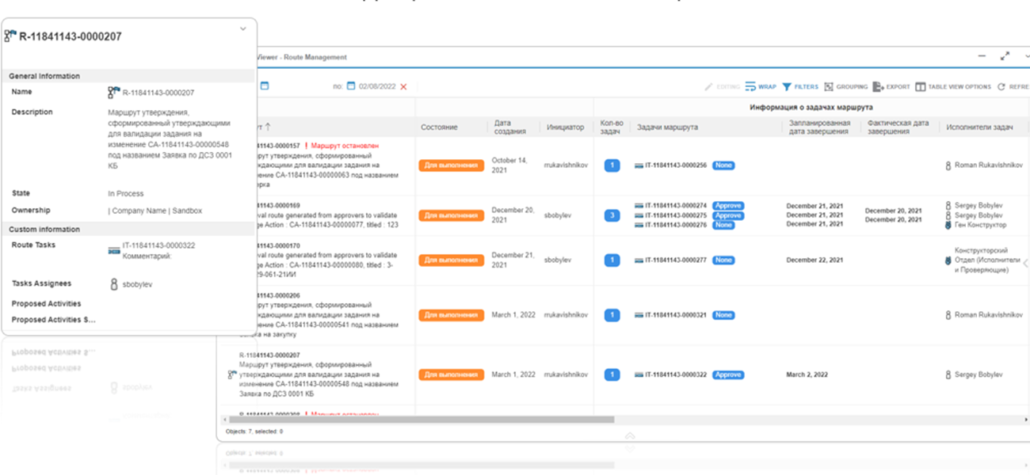This screenshot has height=475, width=1030.
Task: Toggle Wrap text in toolbar
Action: (751, 87)
